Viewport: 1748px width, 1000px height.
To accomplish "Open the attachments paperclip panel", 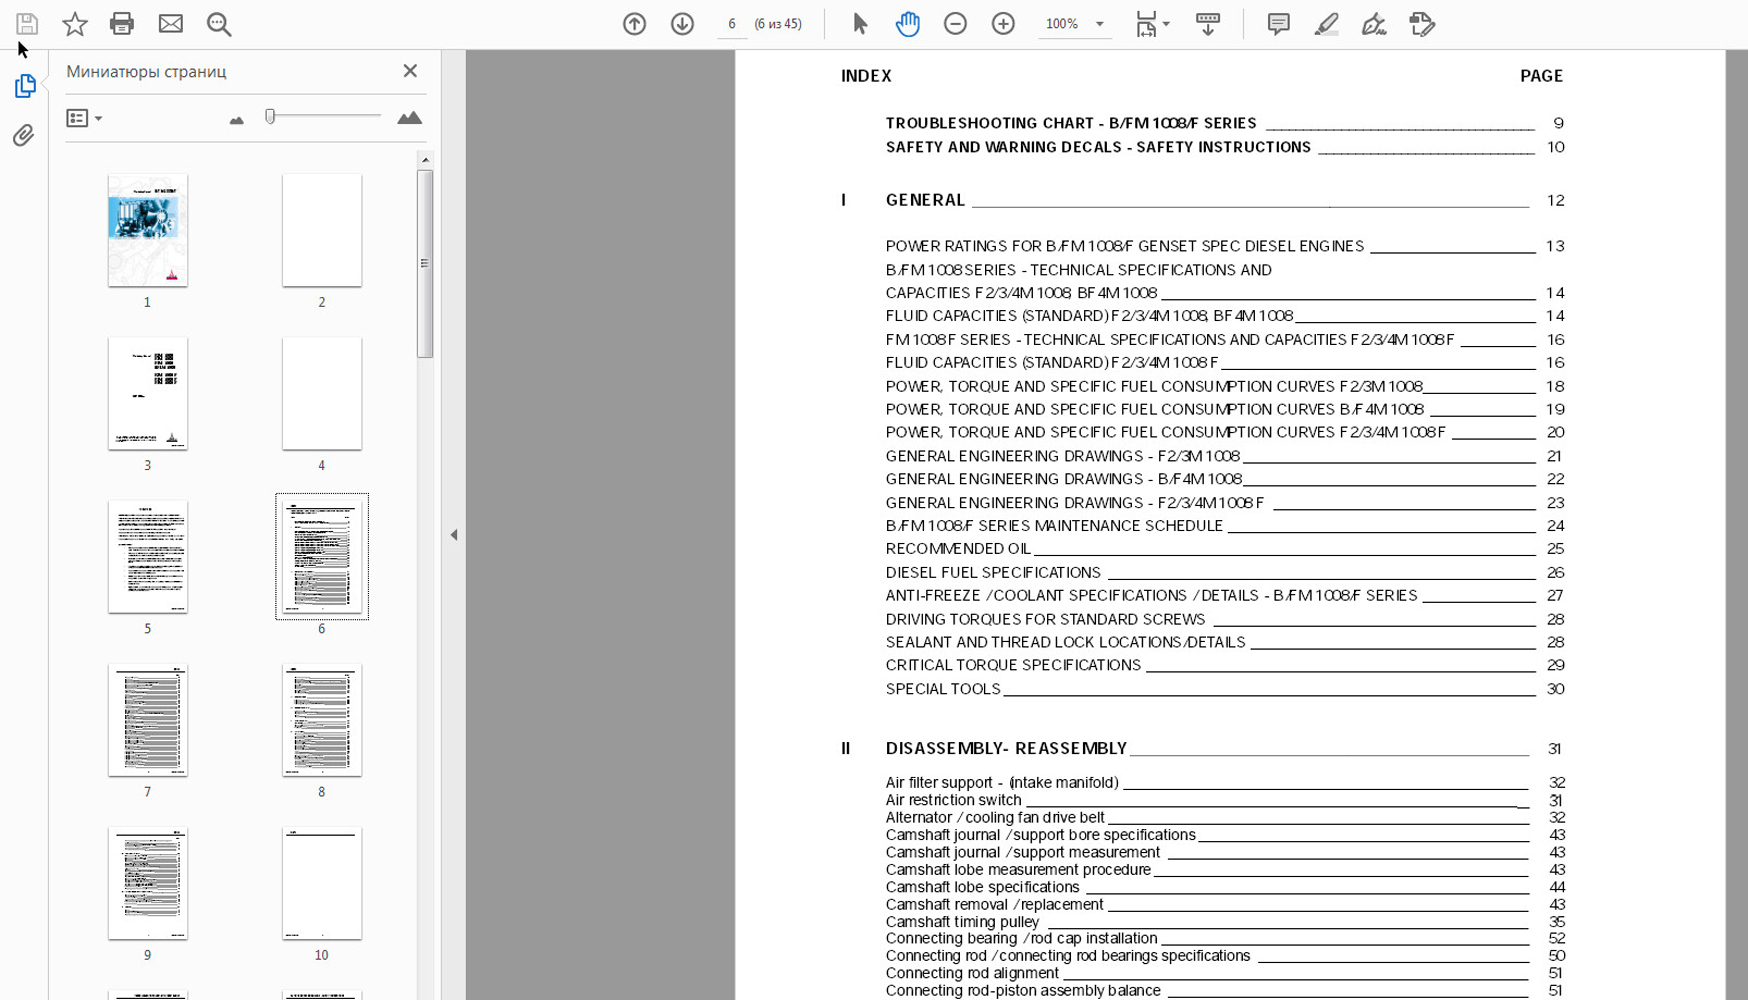I will pyautogui.click(x=24, y=135).
